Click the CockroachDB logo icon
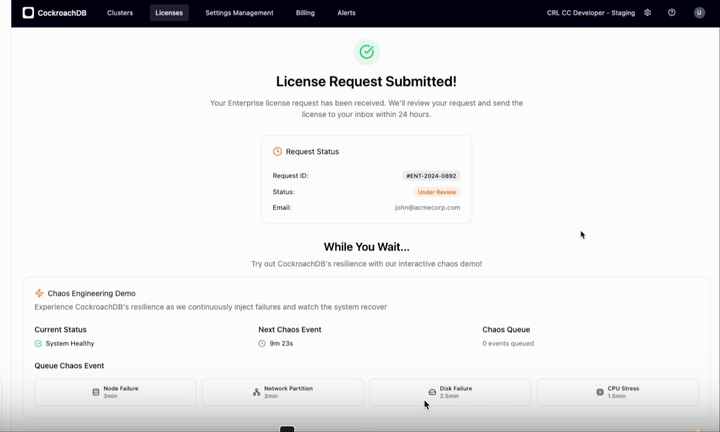The height and width of the screenshot is (432, 720). tap(28, 13)
